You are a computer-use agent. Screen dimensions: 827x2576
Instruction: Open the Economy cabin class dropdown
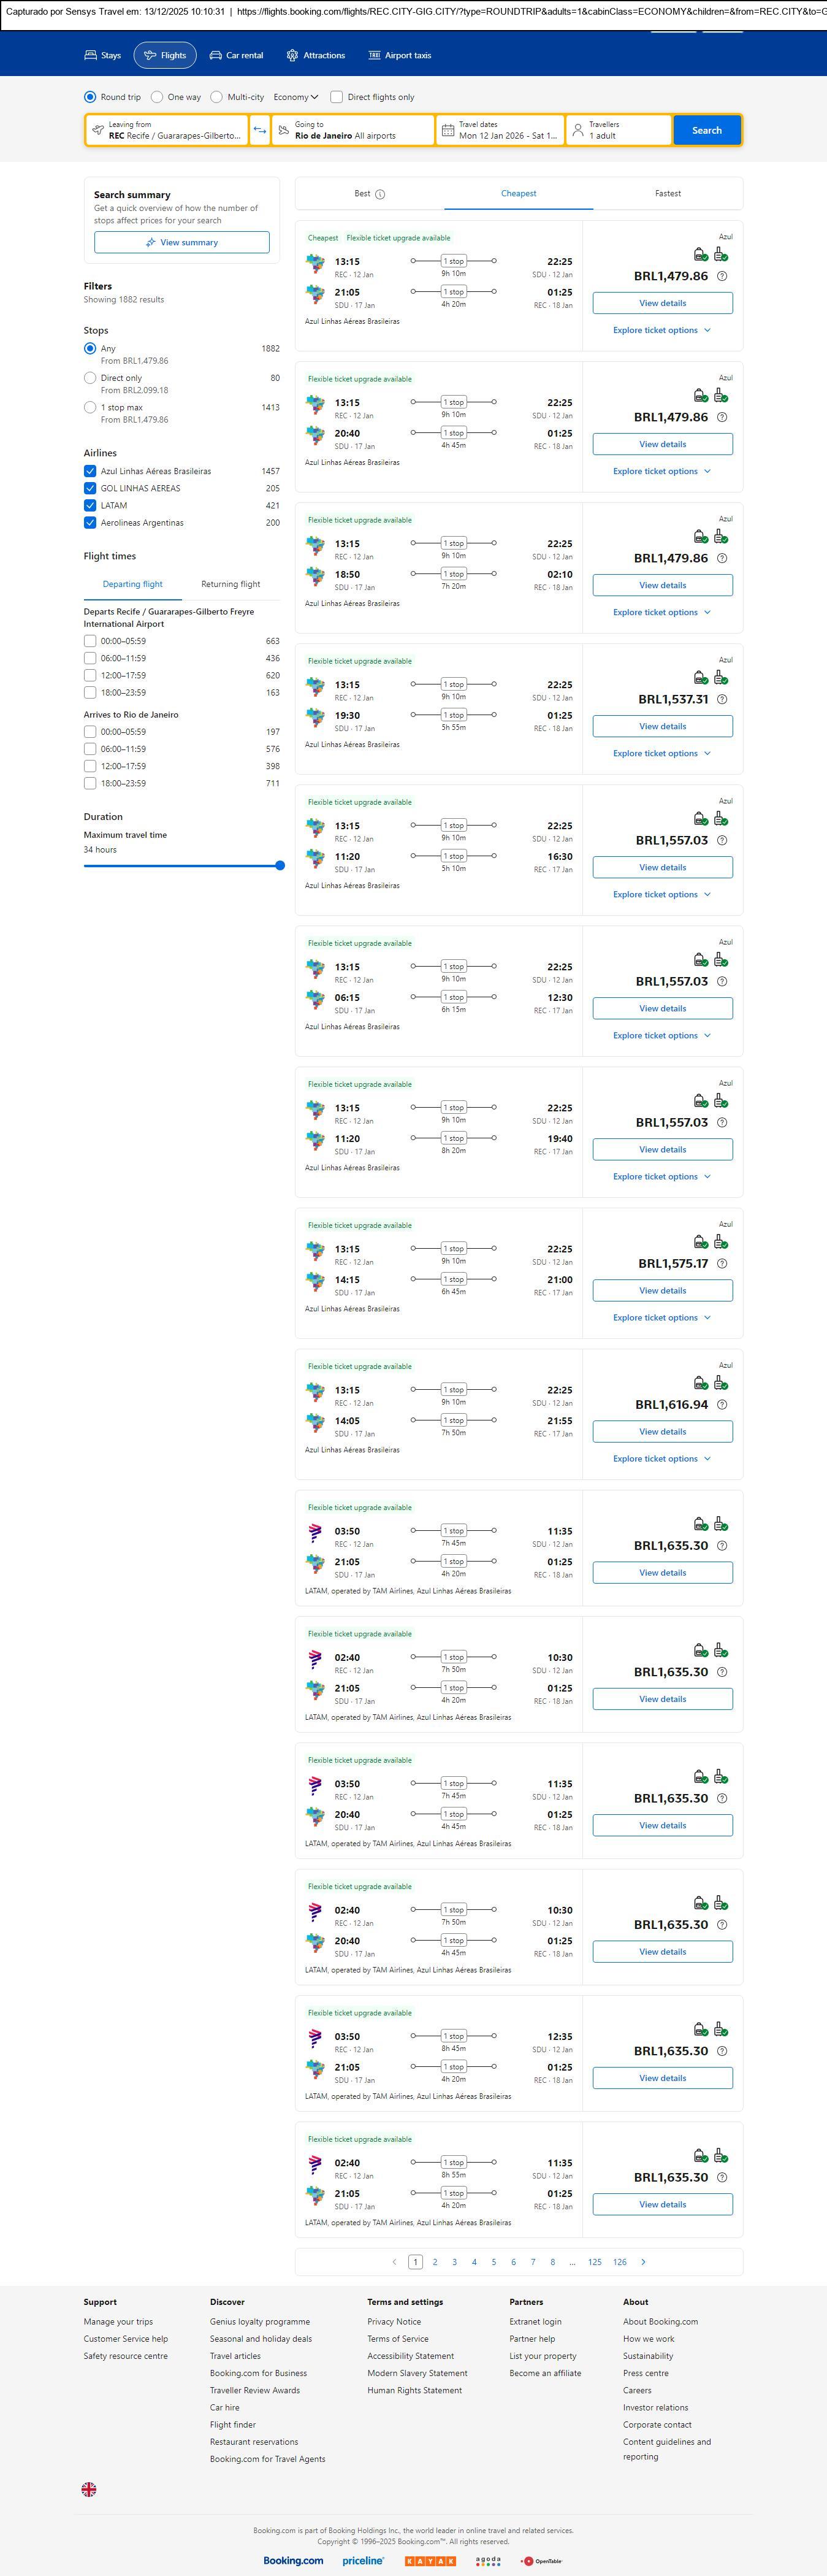click(296, 97)
